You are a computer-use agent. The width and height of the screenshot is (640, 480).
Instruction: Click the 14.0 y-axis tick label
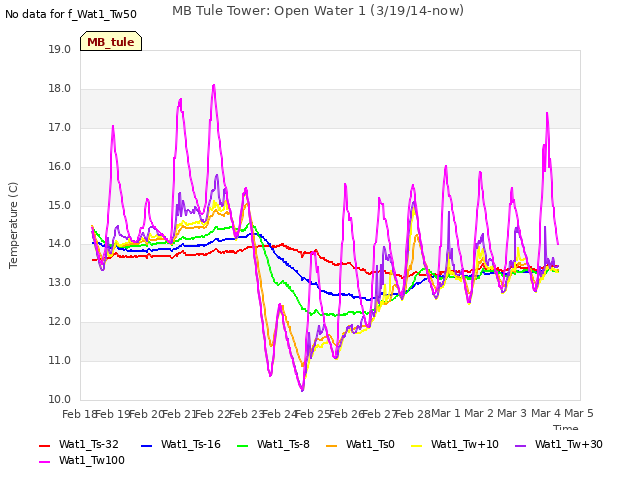[x=60, y=244]
